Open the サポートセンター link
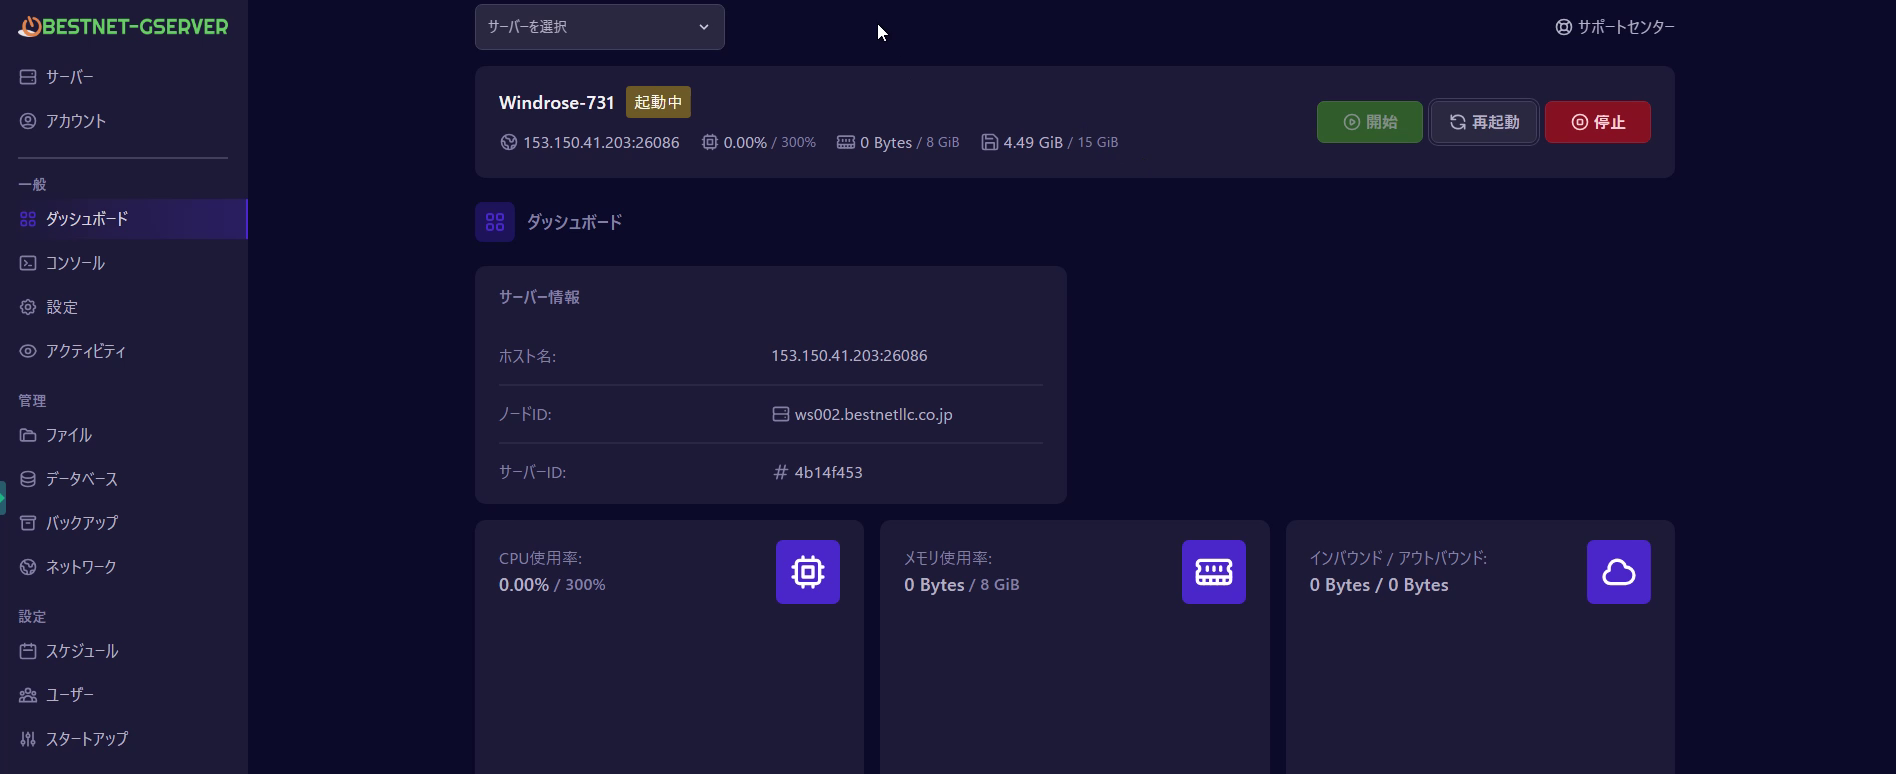1896x774 pixels. tap(1625, 27)
